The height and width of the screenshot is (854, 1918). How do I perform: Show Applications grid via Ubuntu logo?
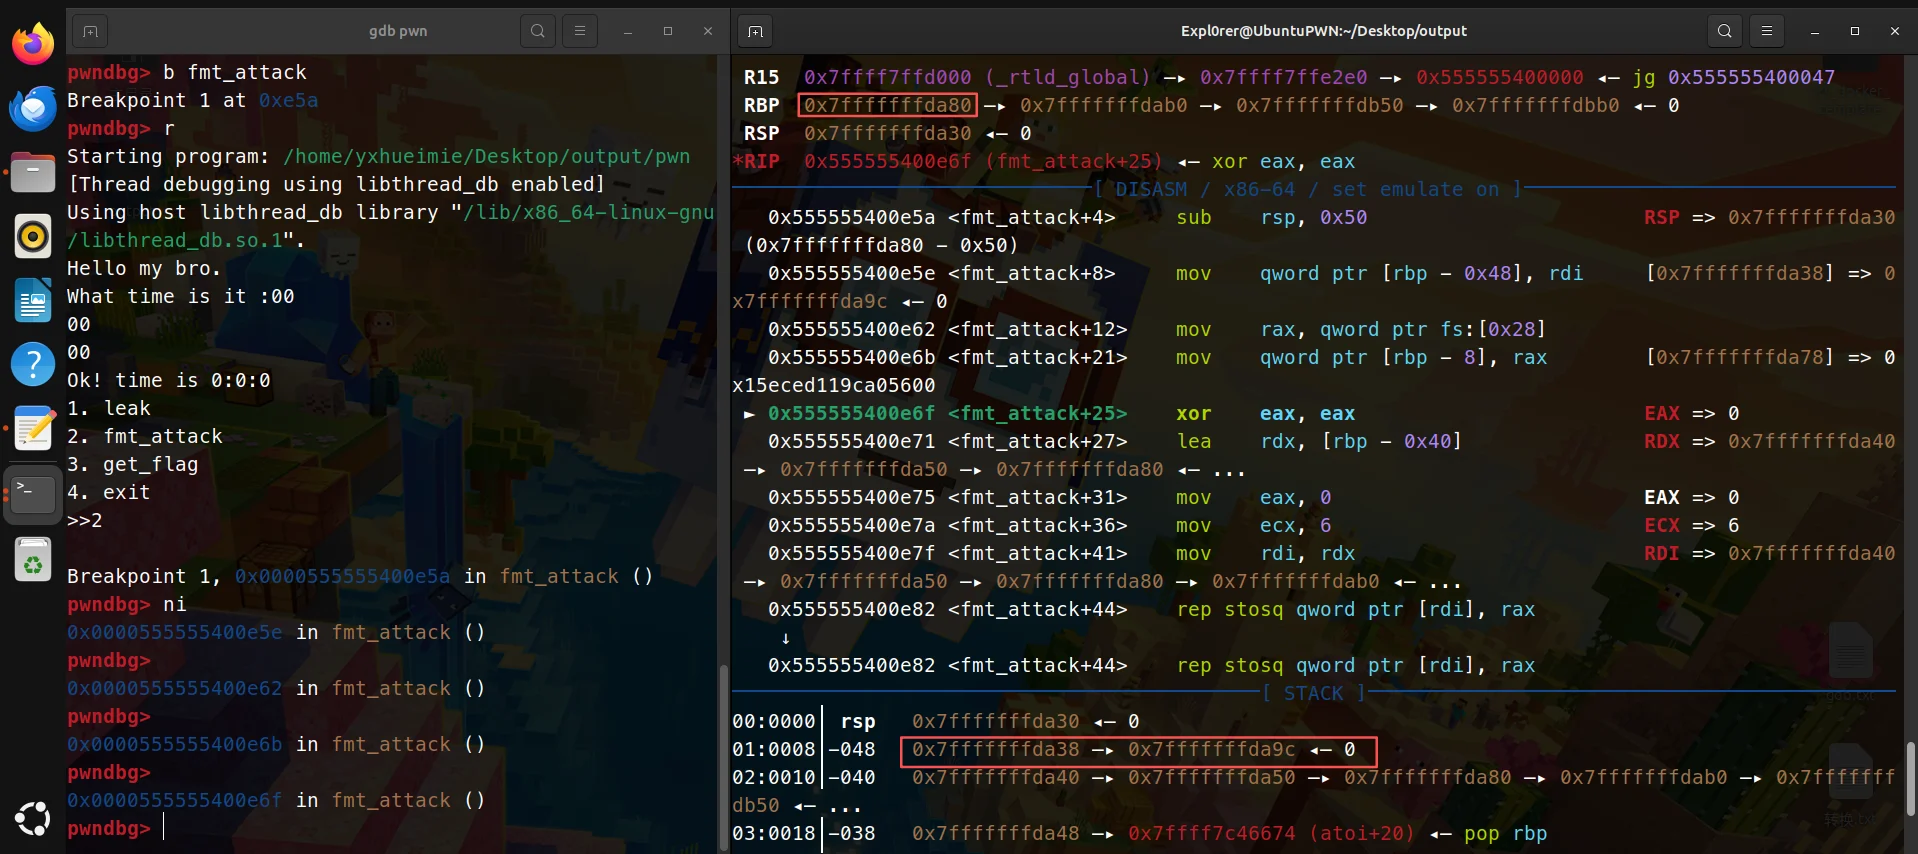tap(33, 819)
